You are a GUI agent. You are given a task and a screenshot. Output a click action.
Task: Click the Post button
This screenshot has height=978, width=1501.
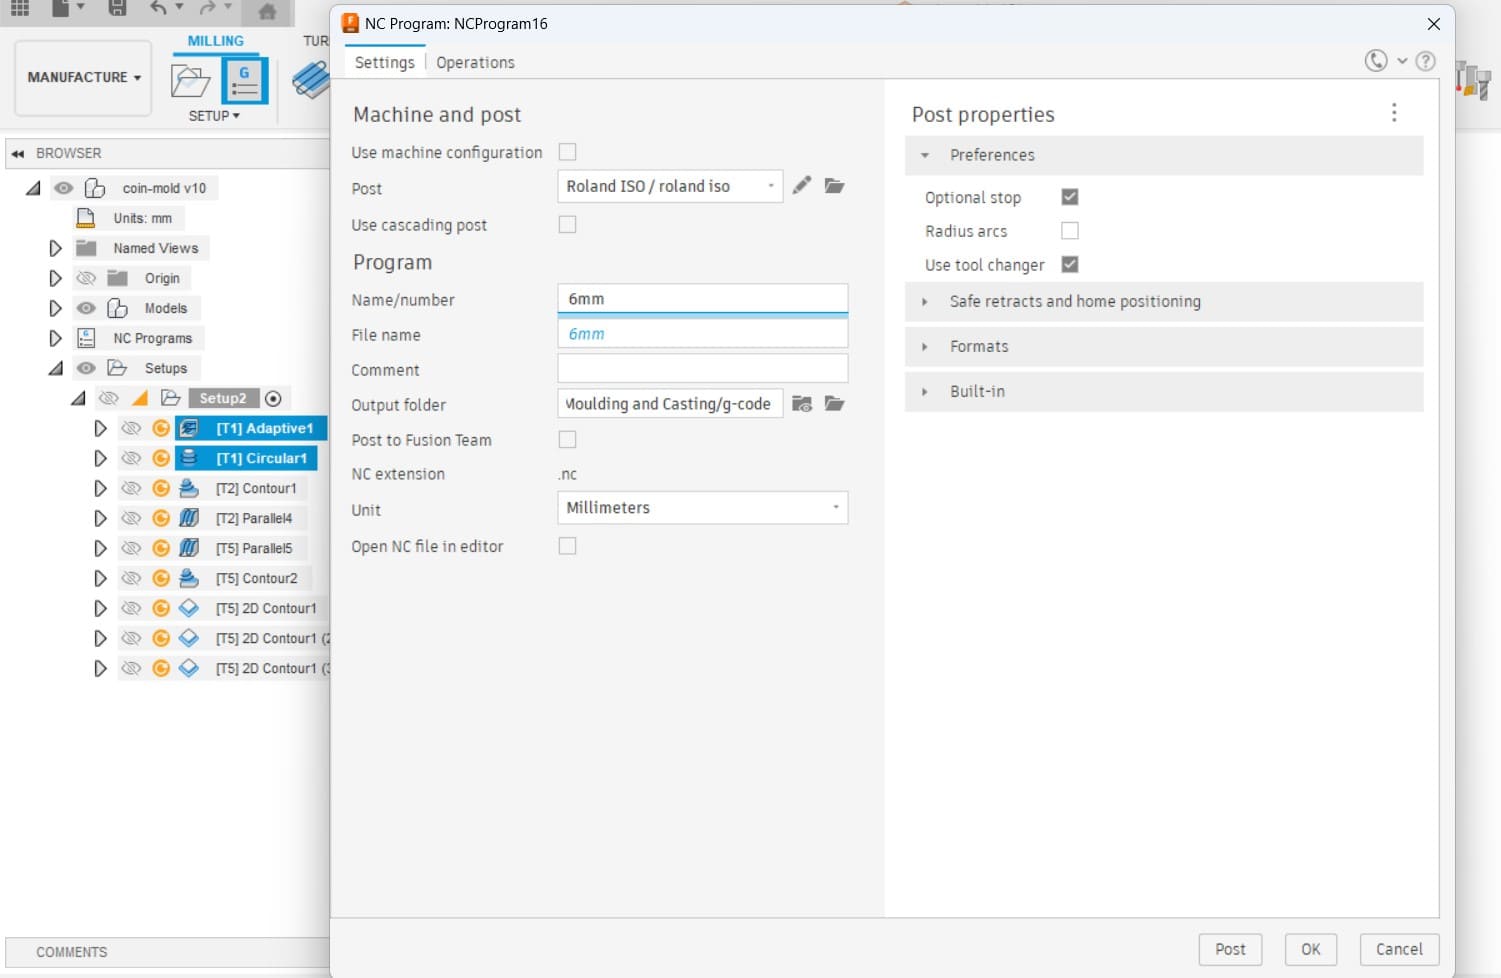pos(1230,949)
